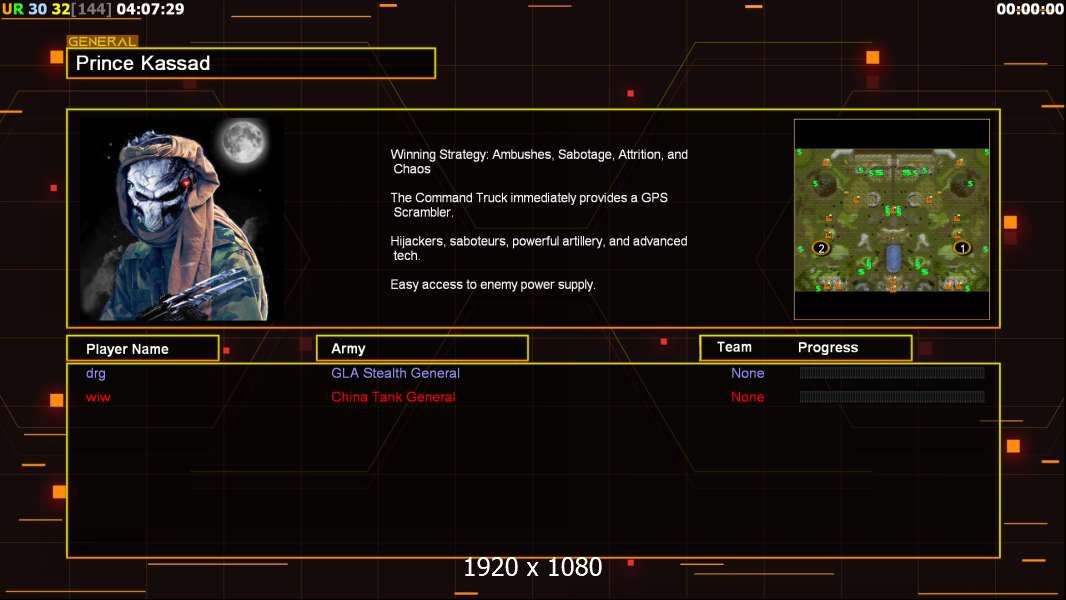Click the Team column header
This screenshot has height=600, width=1066.
(x=734, y=347)
